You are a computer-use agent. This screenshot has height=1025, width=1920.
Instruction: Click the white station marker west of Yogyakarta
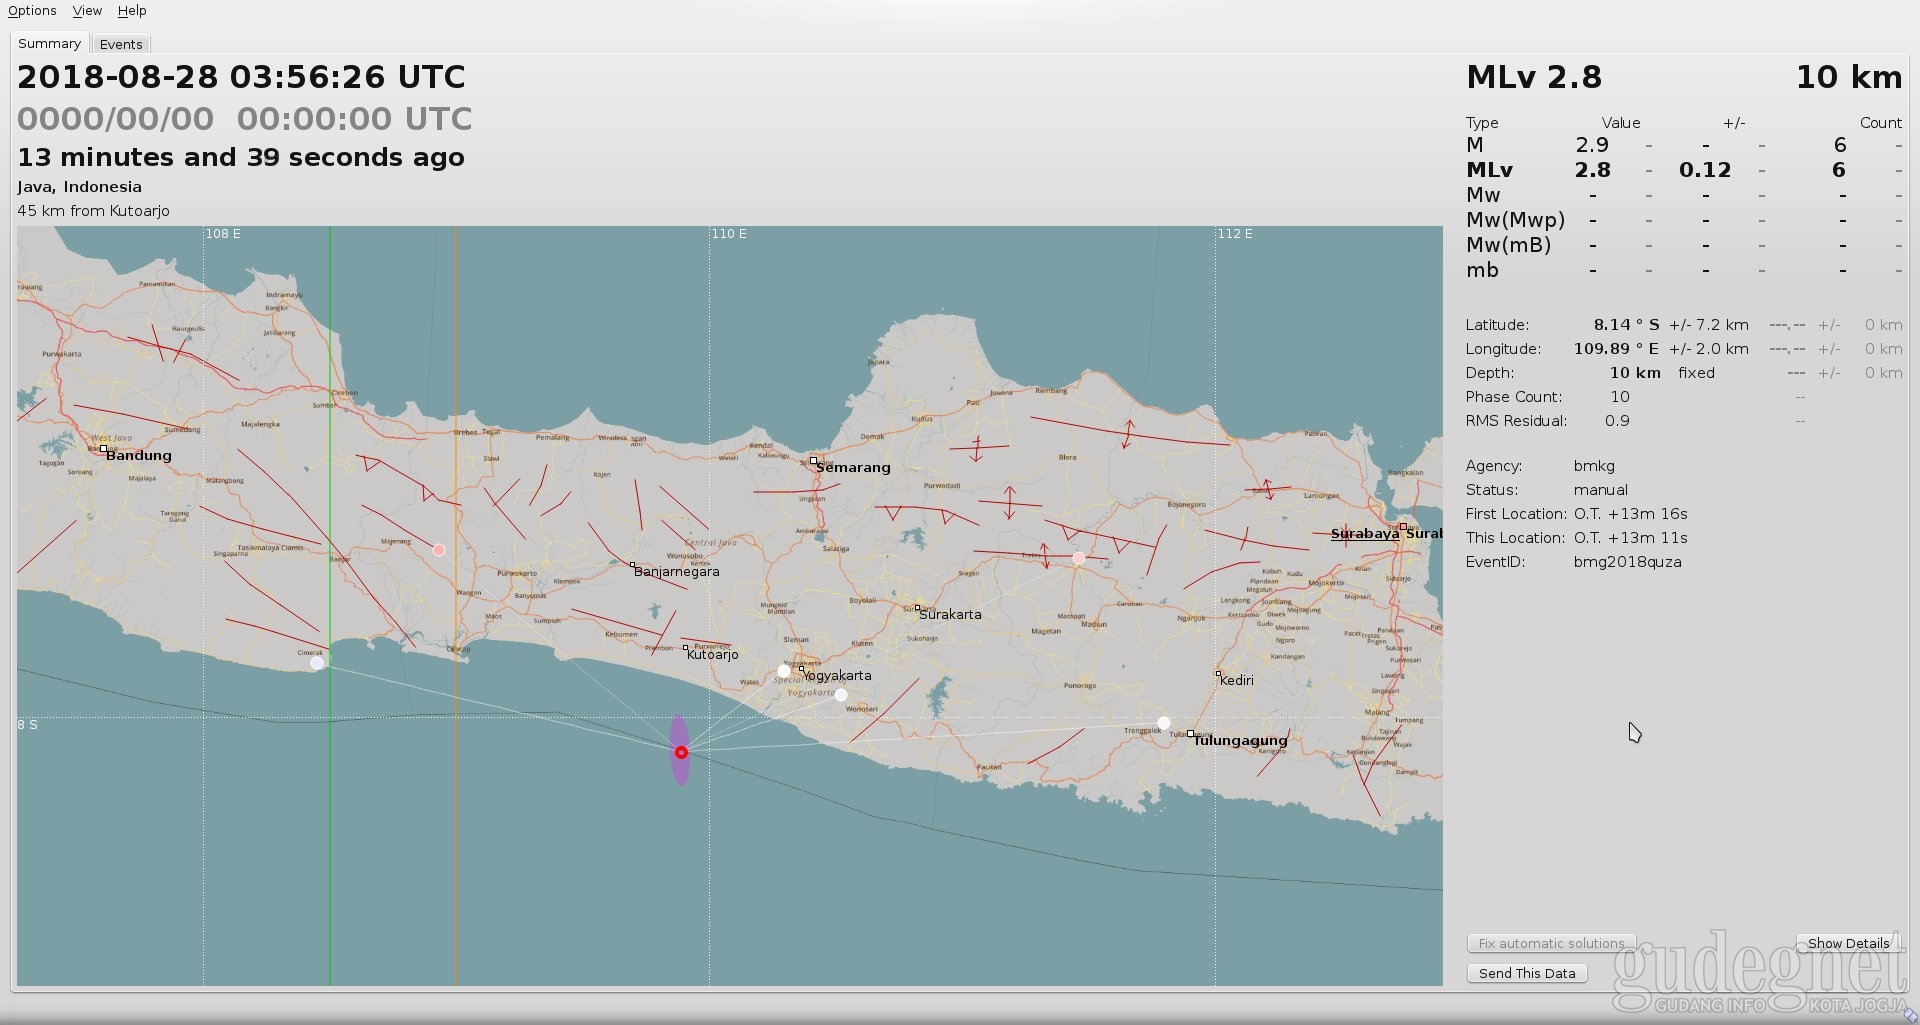pyautogui.click(x=784, y=671)
